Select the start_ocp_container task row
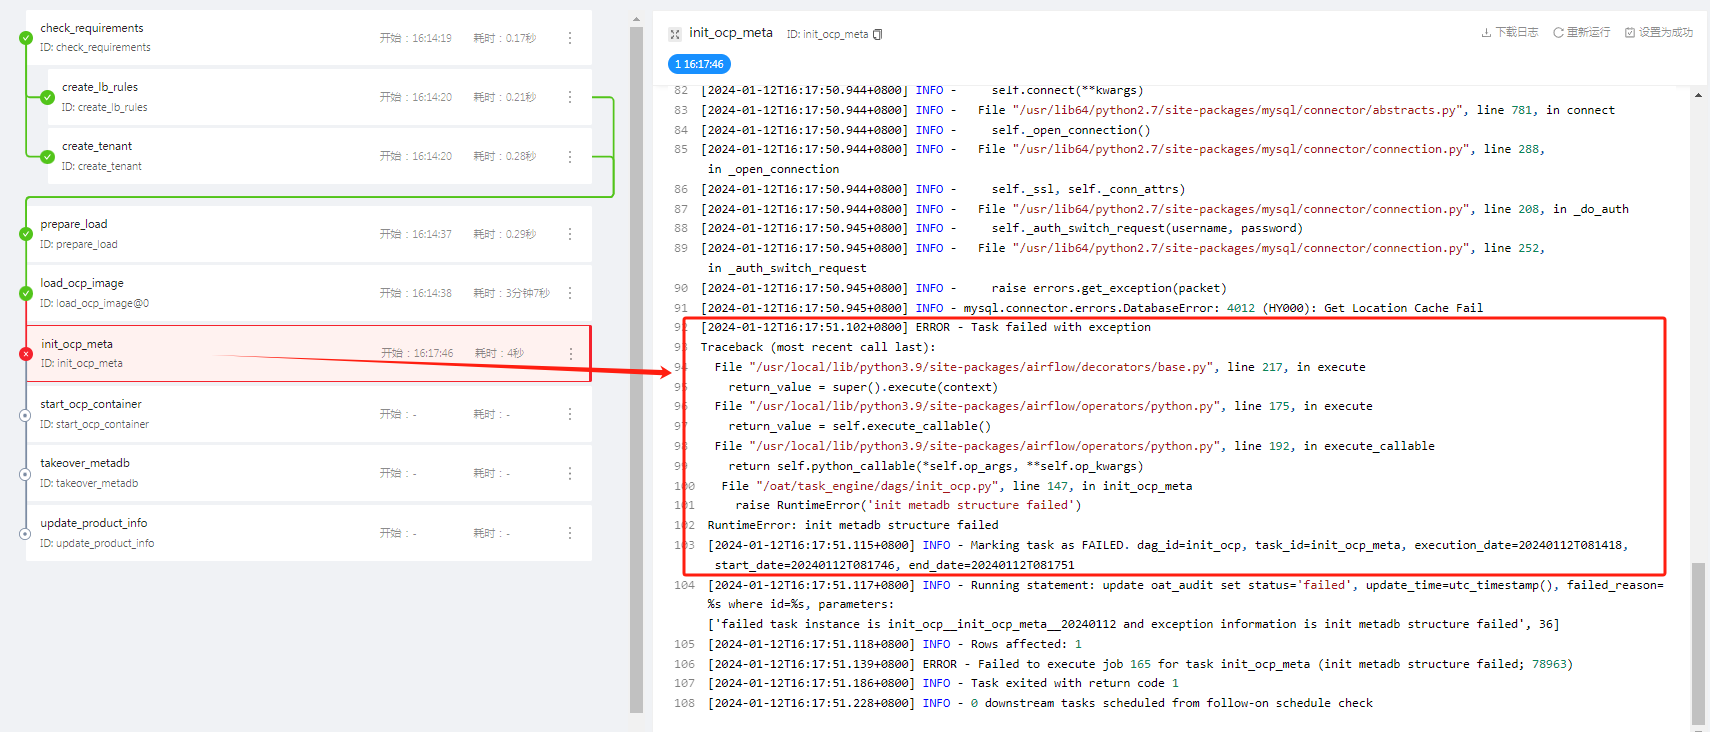 (309, 414)
